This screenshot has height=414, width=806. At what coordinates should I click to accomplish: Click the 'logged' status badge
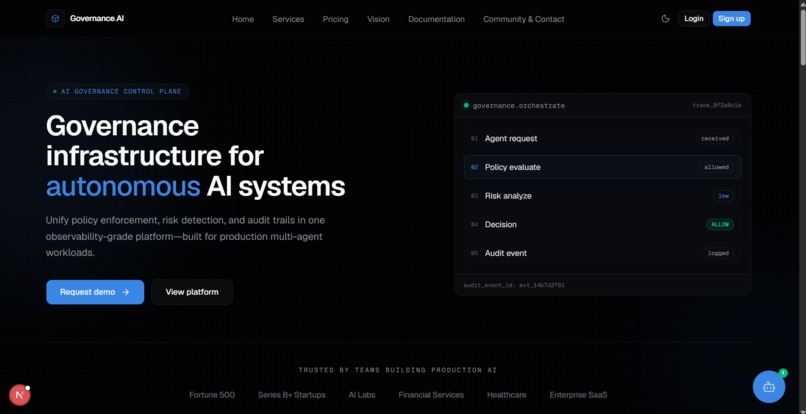point(718,253)
